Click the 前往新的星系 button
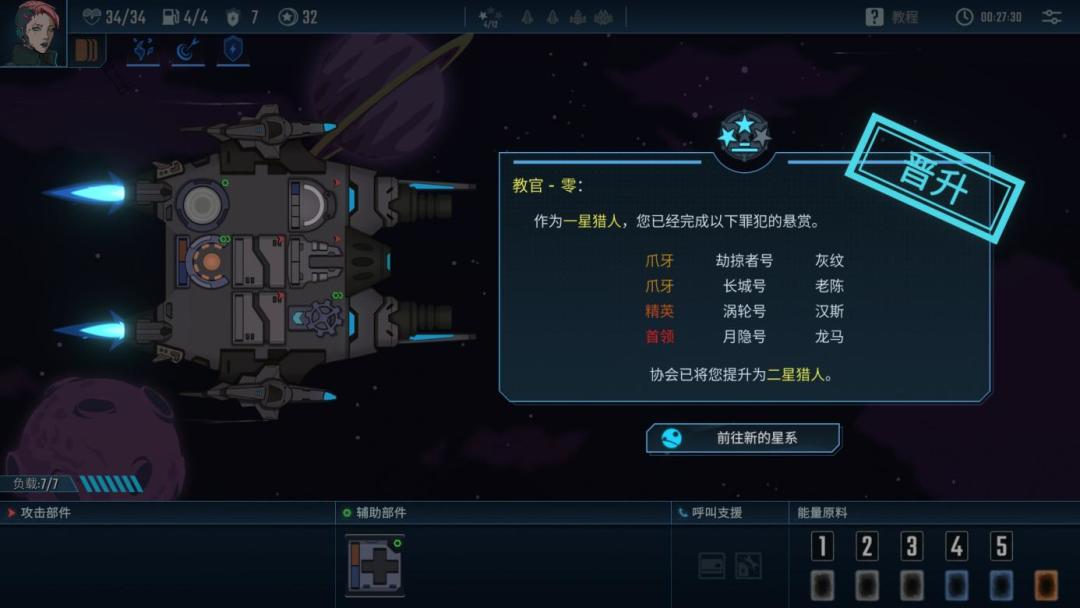Screen dimensions: 1080x608 [742, 438]
